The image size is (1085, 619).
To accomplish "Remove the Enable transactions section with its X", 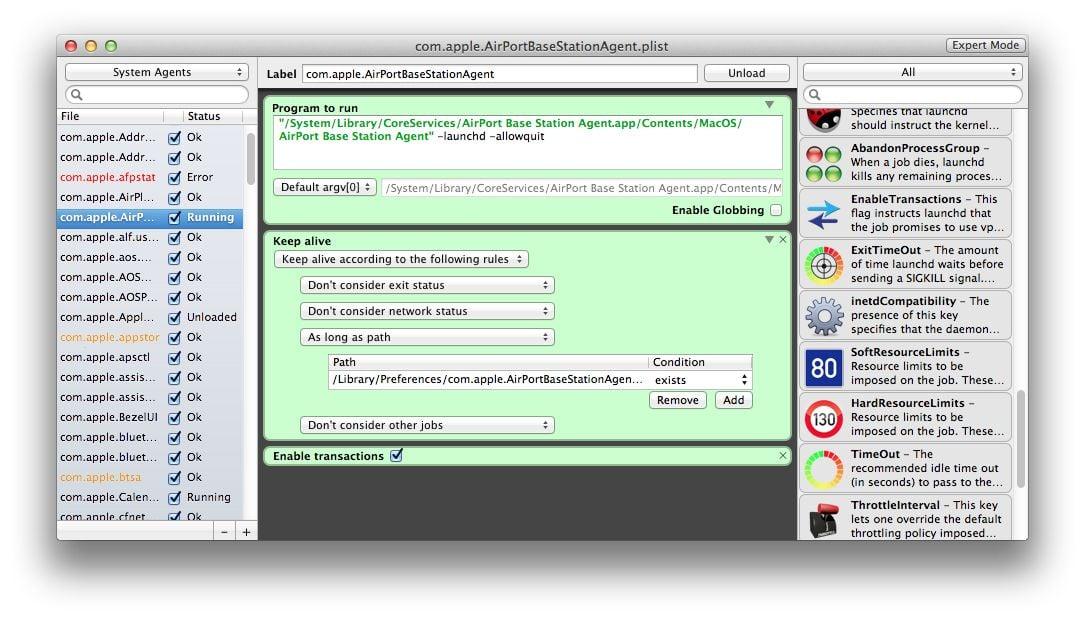I will (x=783, y=455).
